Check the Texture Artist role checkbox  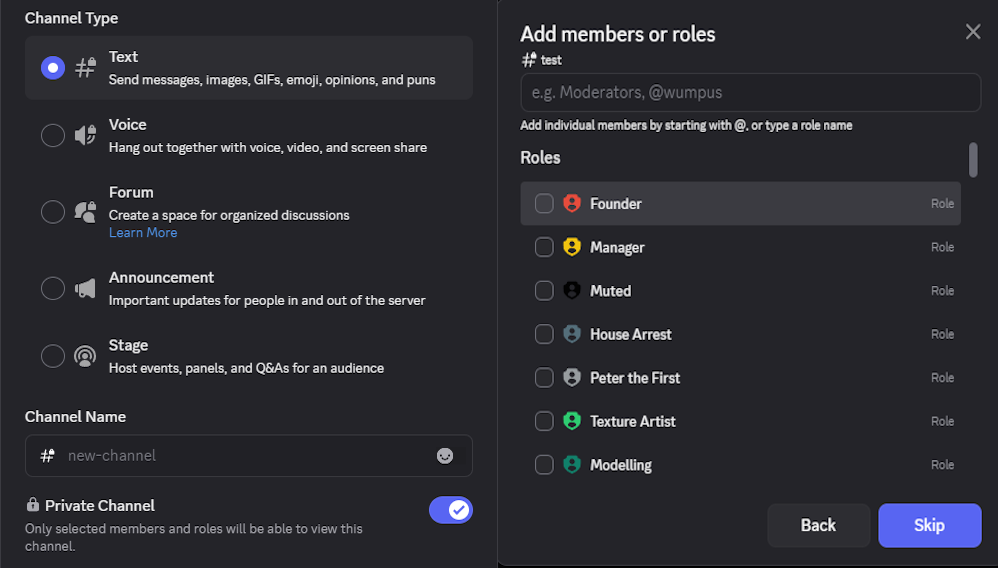(x=544, y=421)
